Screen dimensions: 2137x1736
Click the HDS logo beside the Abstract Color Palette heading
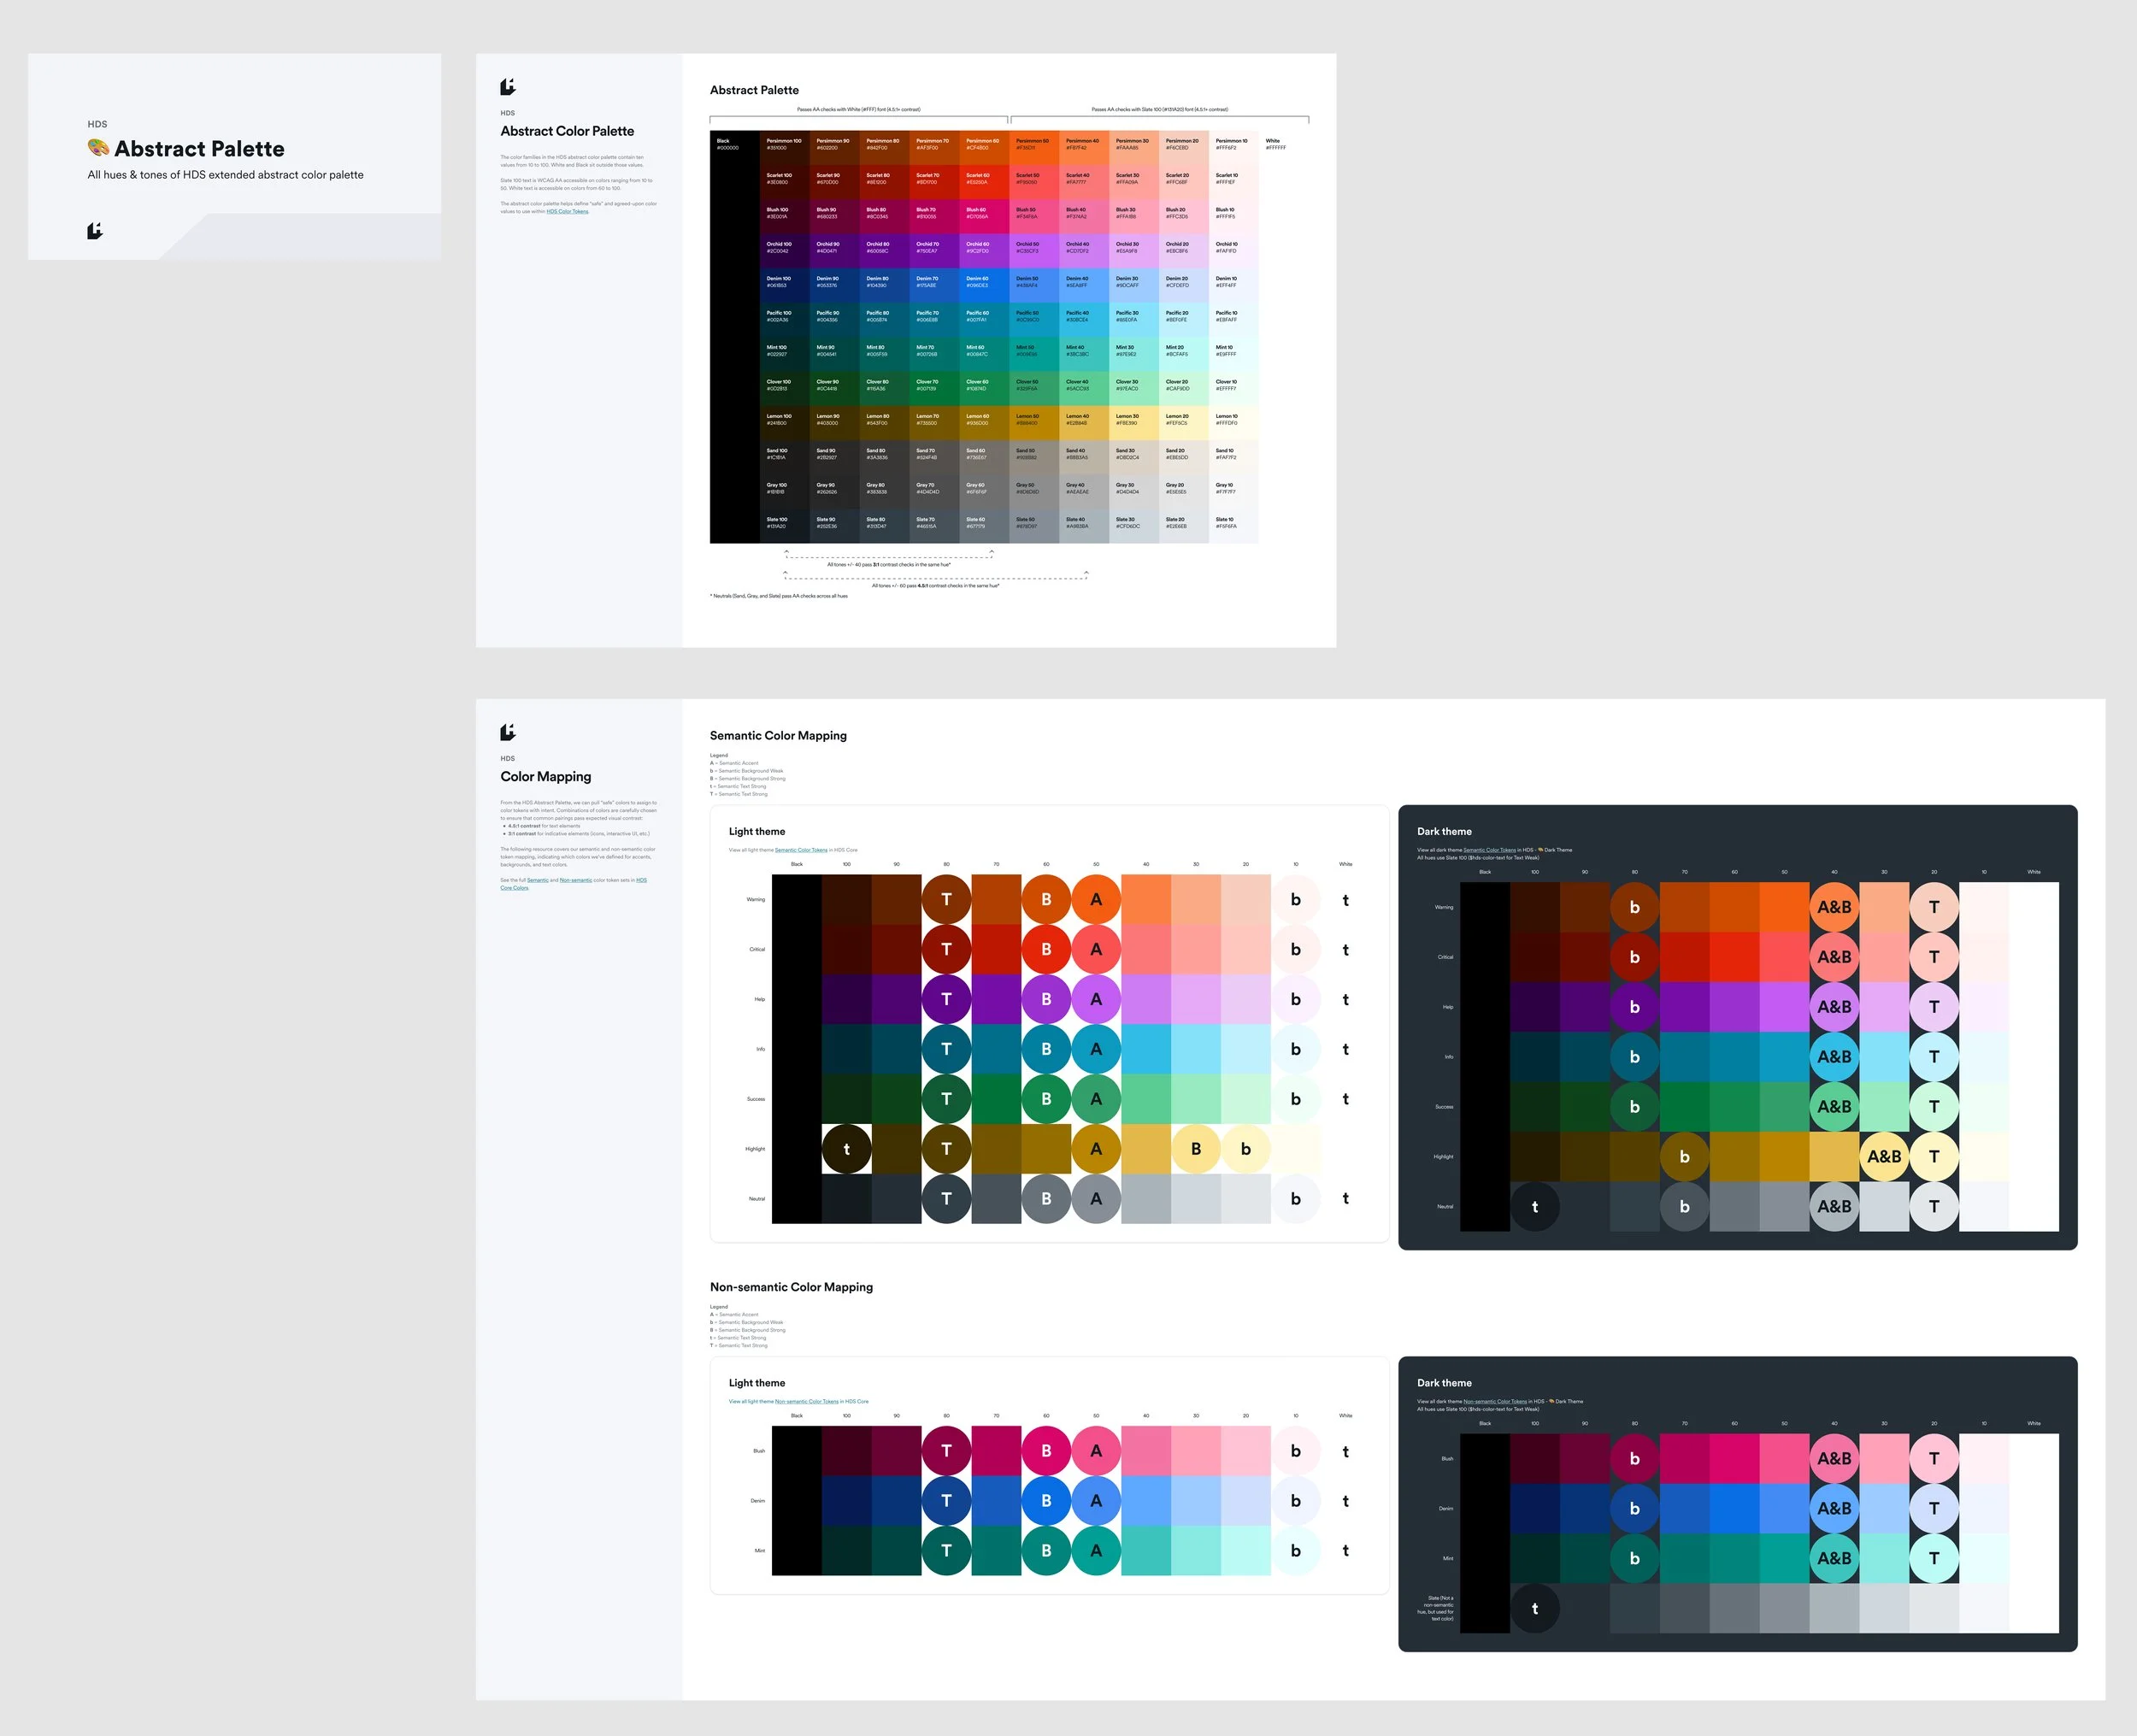[x=507, y=87]
